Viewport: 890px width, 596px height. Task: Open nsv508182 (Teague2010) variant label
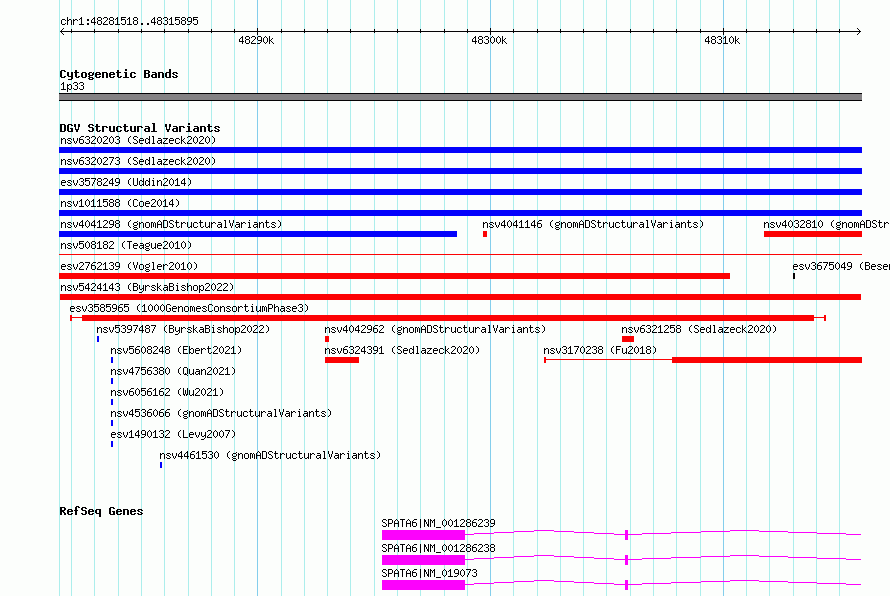(x=126, y=245)
